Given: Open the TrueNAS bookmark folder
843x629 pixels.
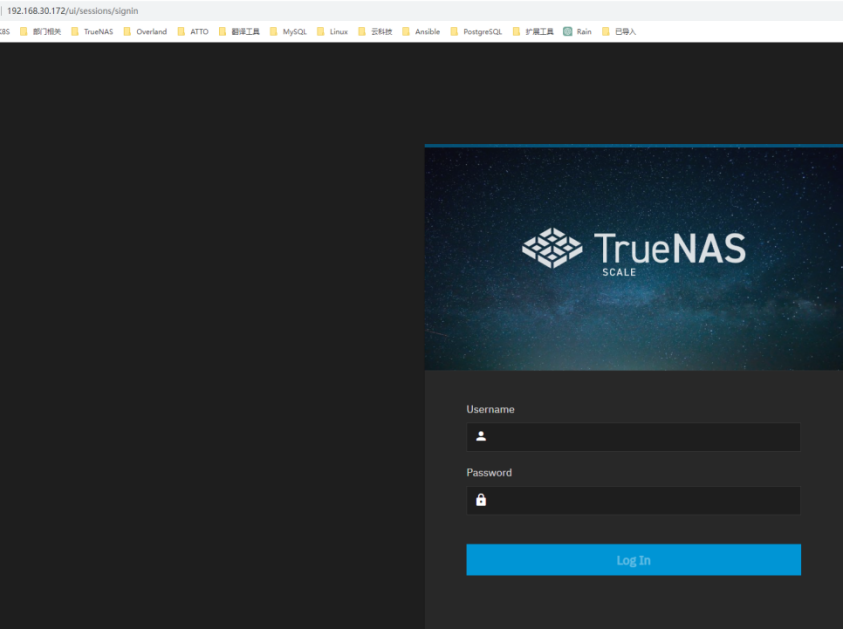Looking at the screenshot, I should (x=92, y=32).
